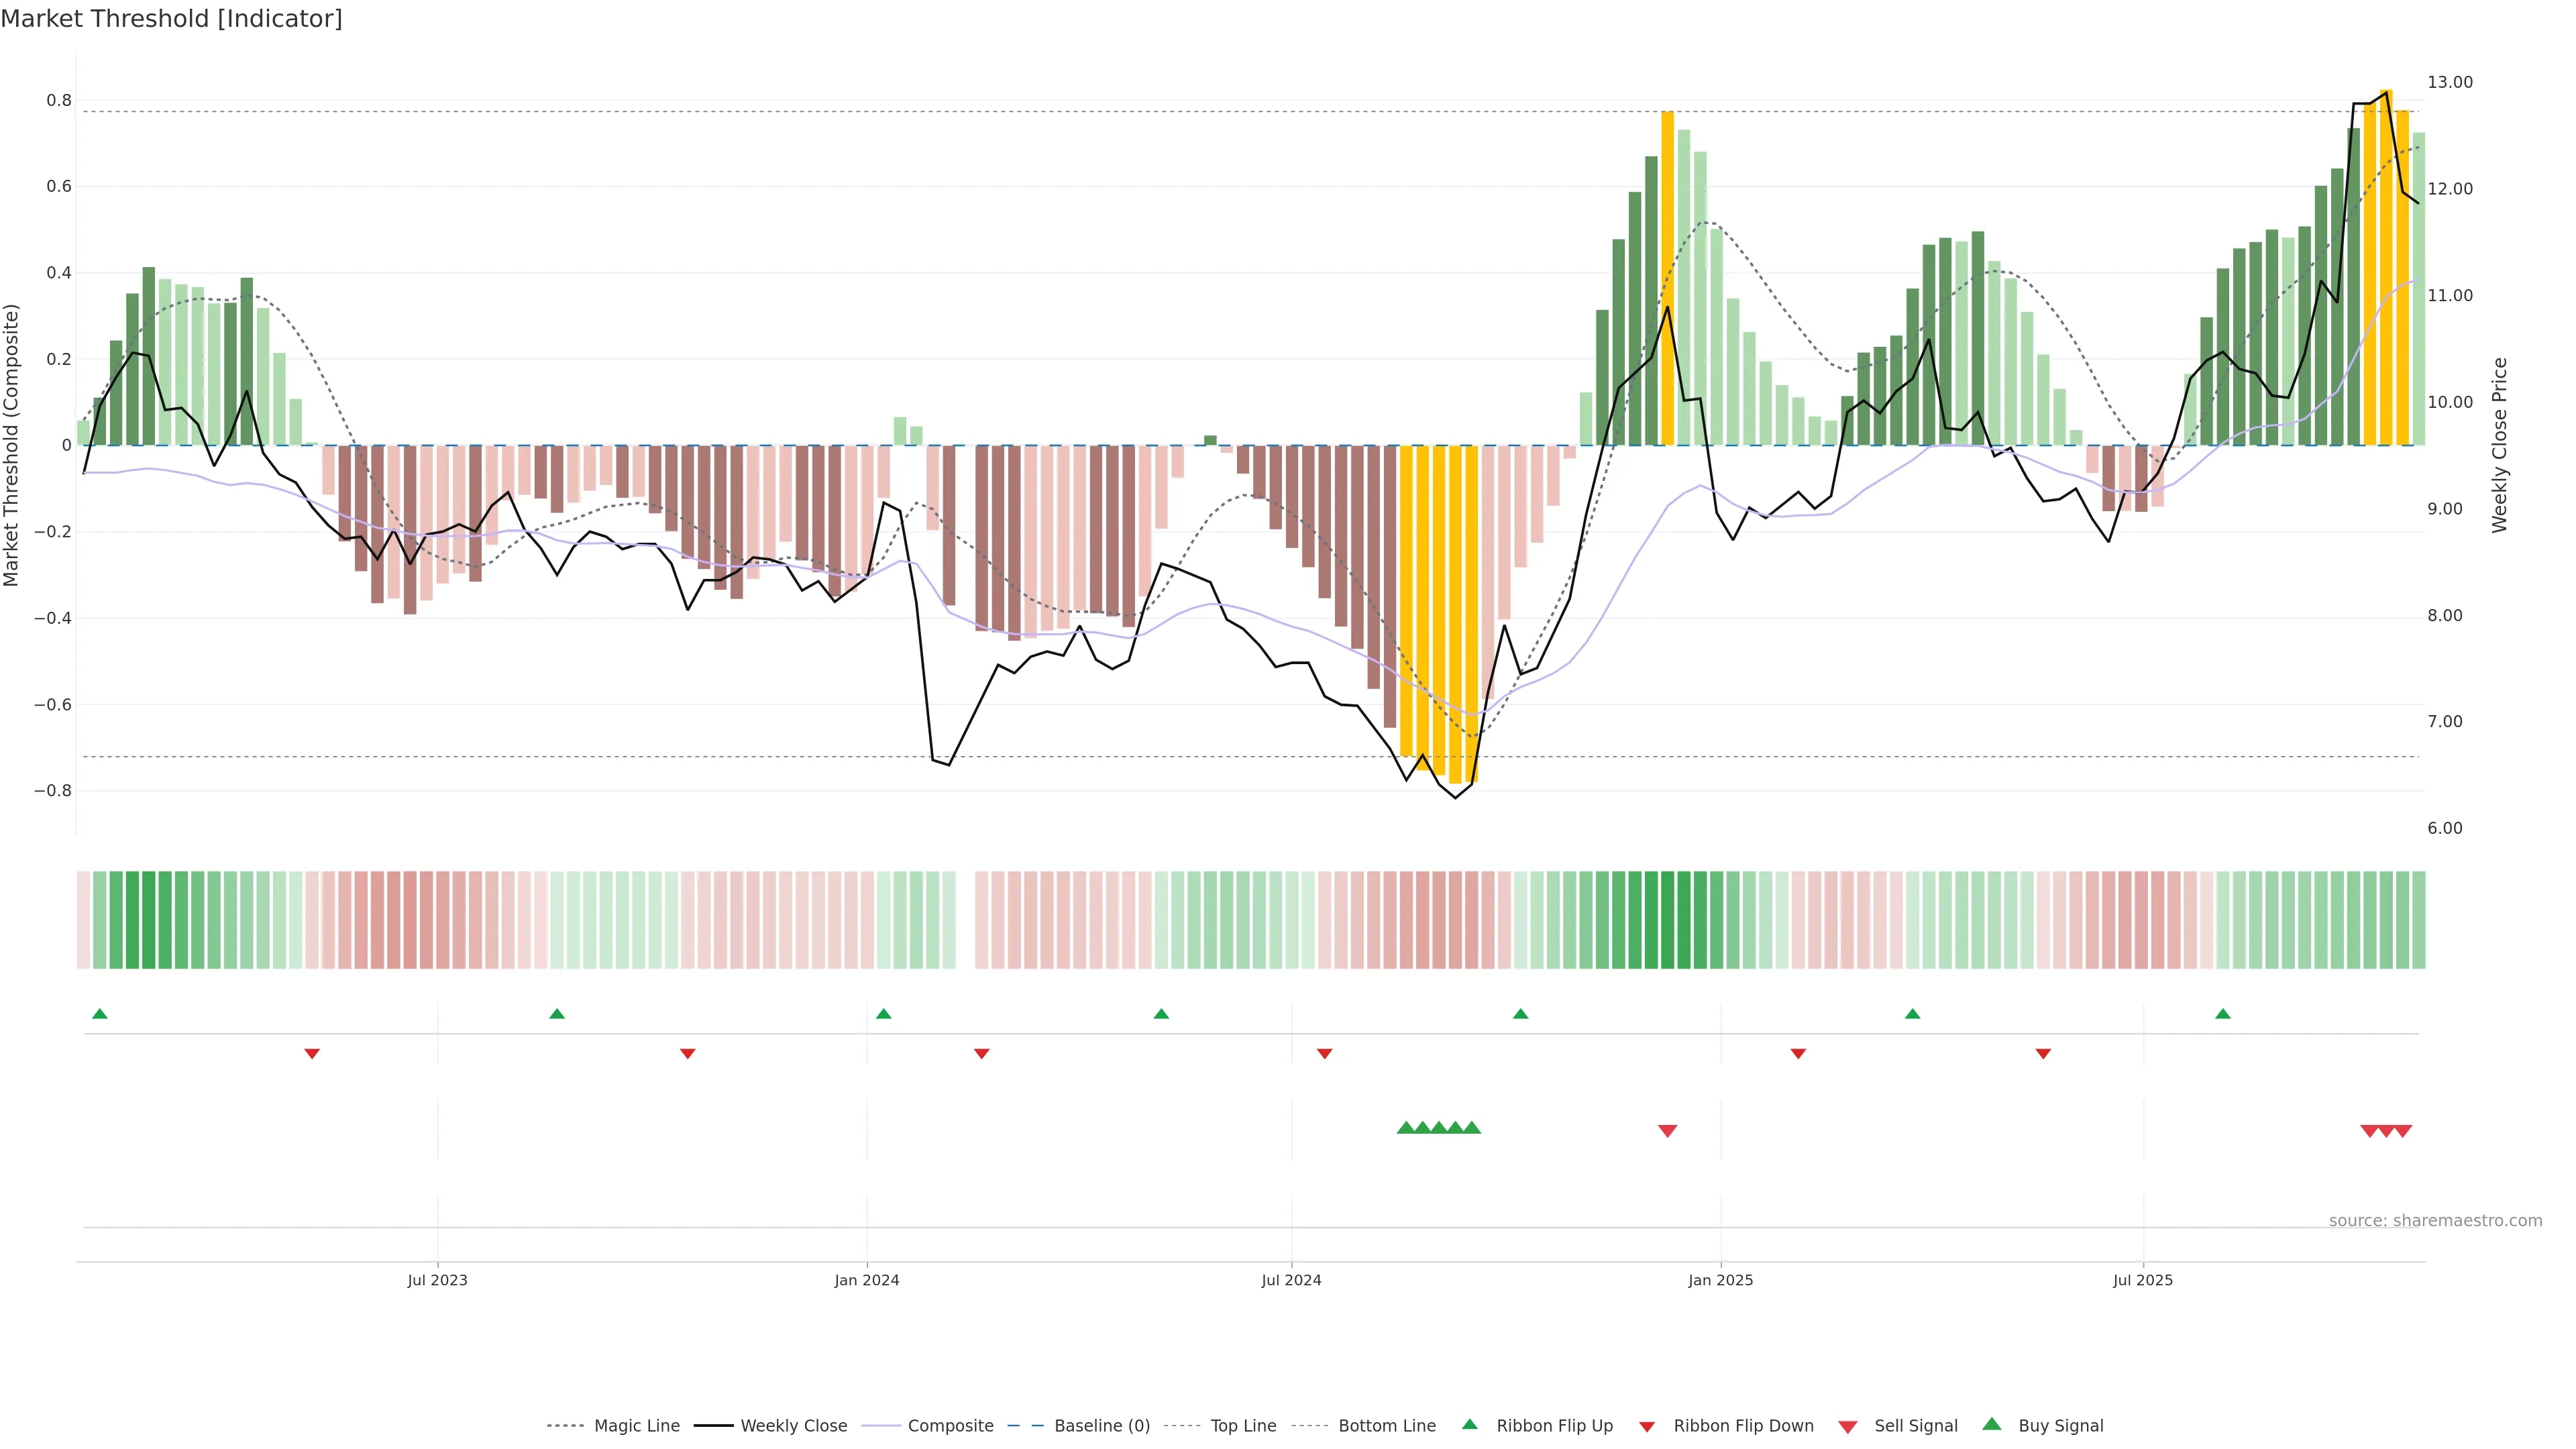Click Ribbon Flip Down legend triangle icon

[x=1647, y=1427]
